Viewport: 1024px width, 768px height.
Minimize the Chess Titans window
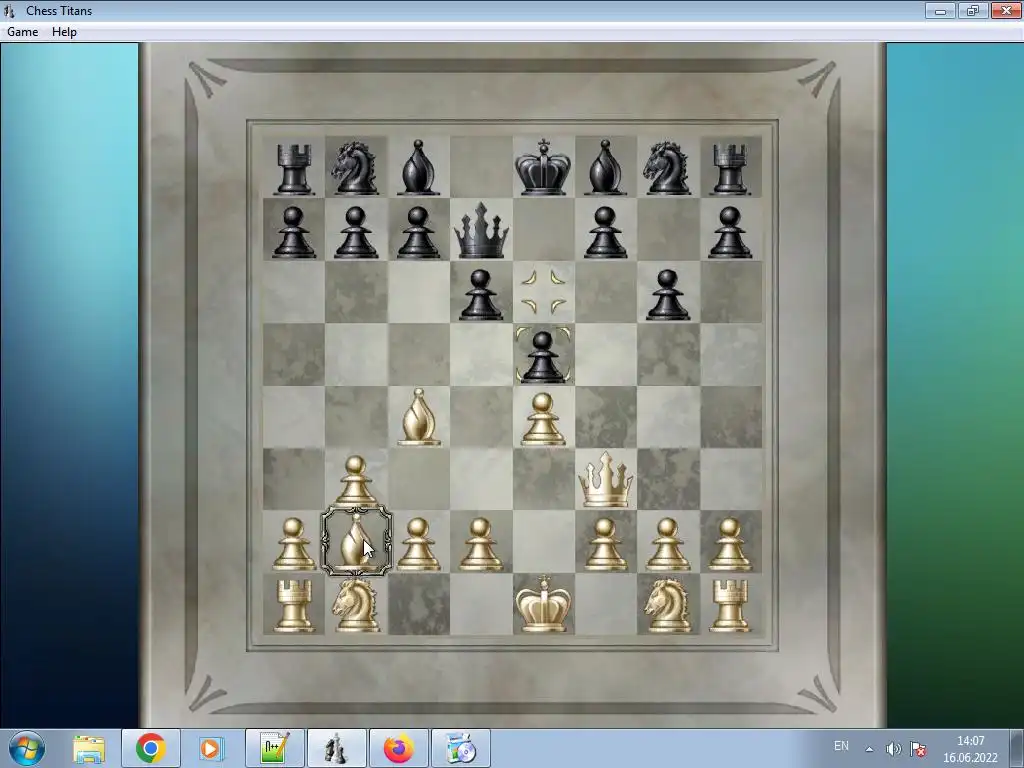point(940,10)
